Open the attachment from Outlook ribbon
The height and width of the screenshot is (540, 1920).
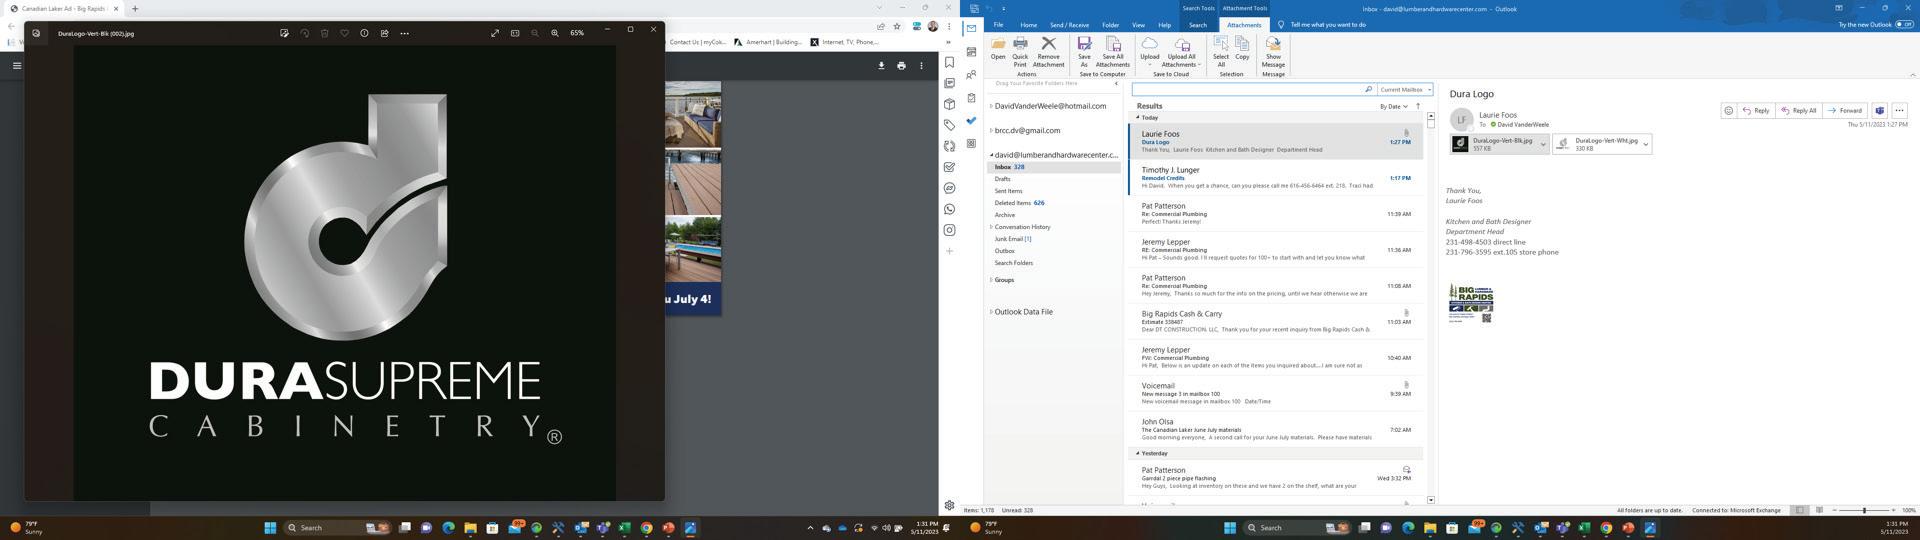998,49
